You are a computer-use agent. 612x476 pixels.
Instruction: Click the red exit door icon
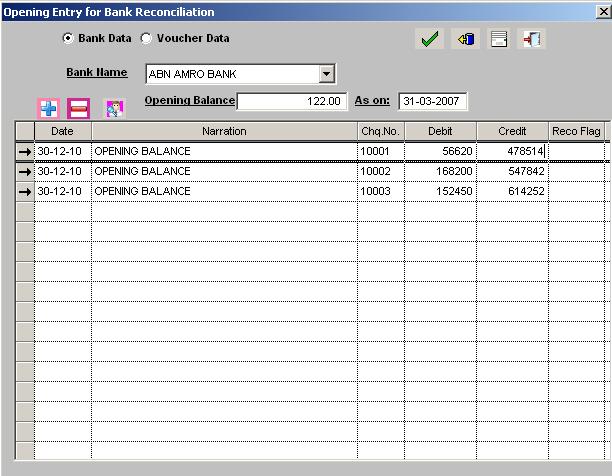coord(532,39)
